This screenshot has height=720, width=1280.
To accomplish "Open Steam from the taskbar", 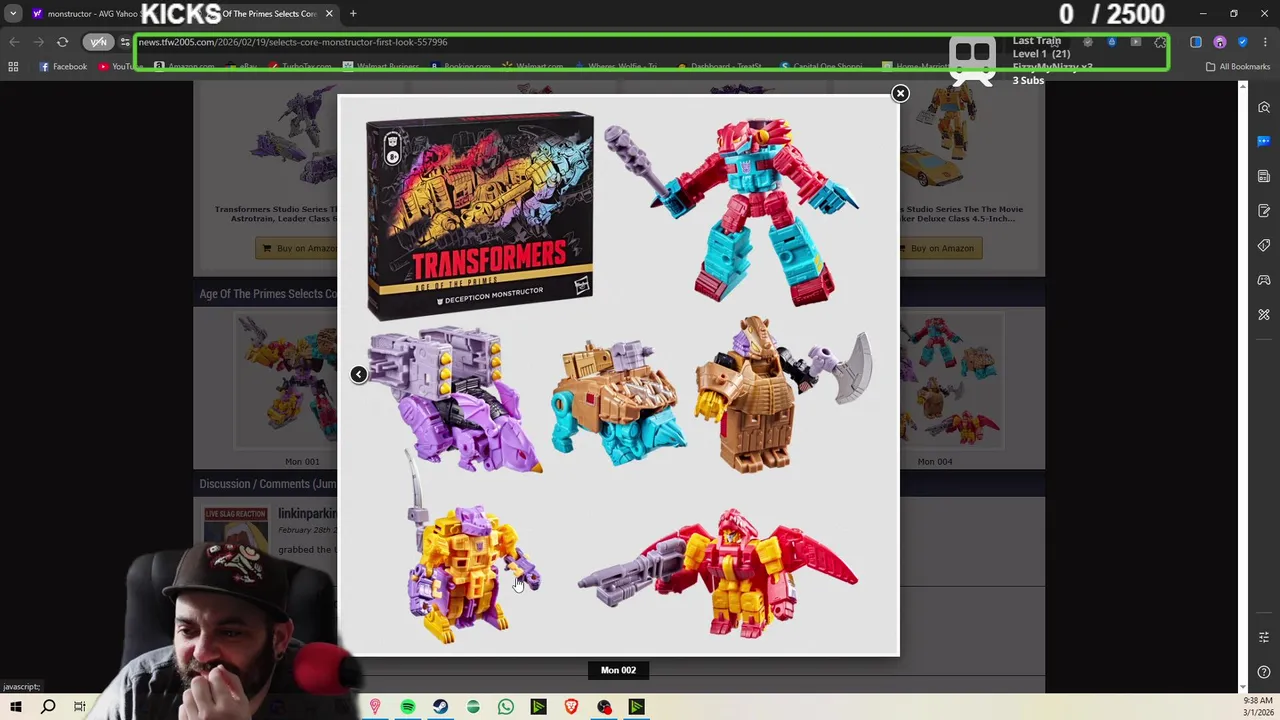I will pos(440,707).
